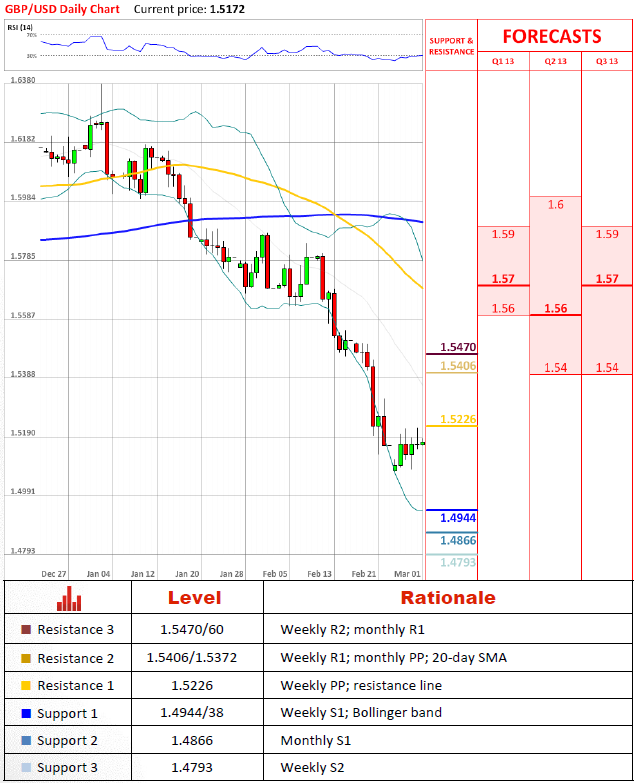Click the red bar chart icon in table header

pyautogui.click(x=68, y=598)
